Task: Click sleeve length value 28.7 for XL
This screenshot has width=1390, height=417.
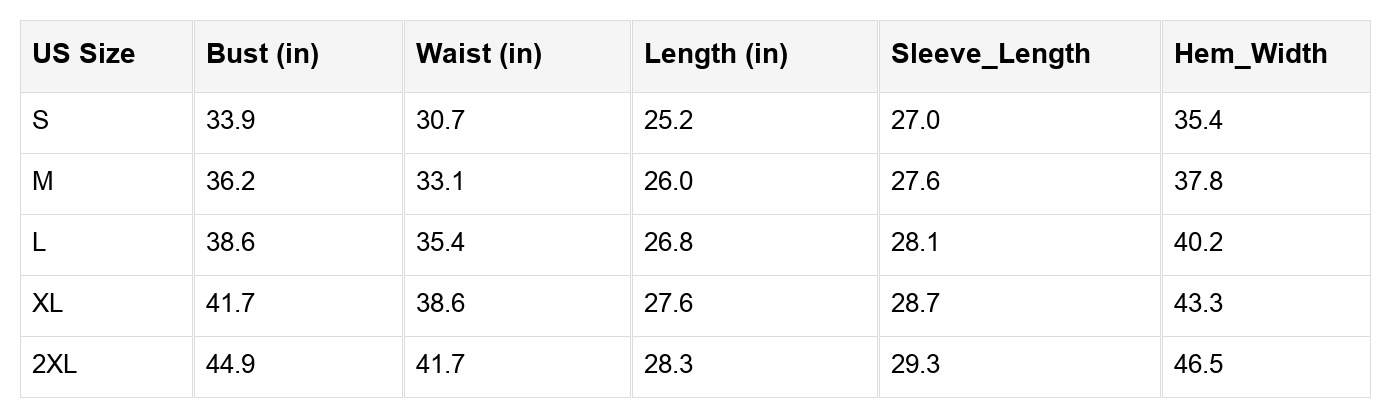Action: pos(915,304)
